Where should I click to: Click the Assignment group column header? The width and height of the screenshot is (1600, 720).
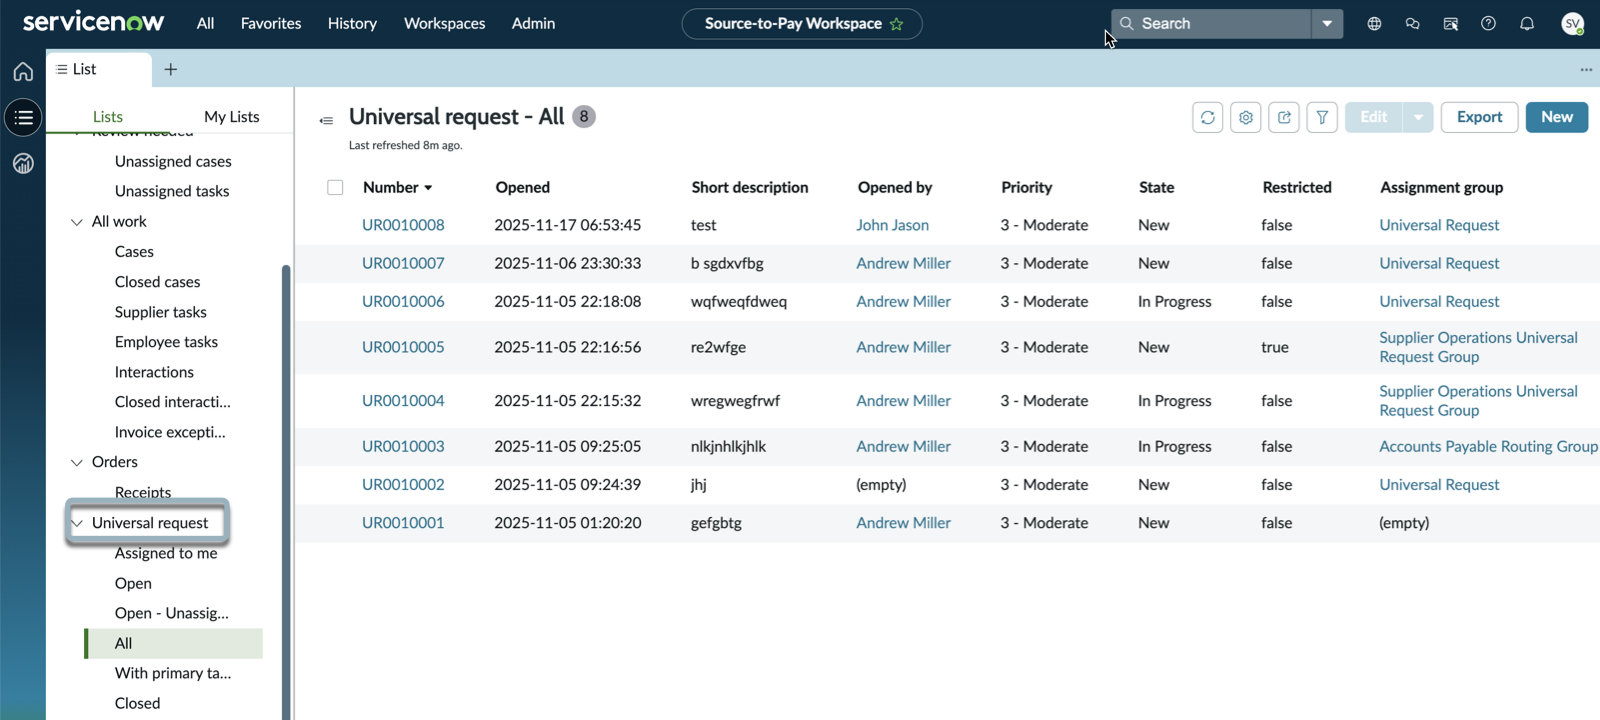pyautogui.click(x=1441, y=187)
